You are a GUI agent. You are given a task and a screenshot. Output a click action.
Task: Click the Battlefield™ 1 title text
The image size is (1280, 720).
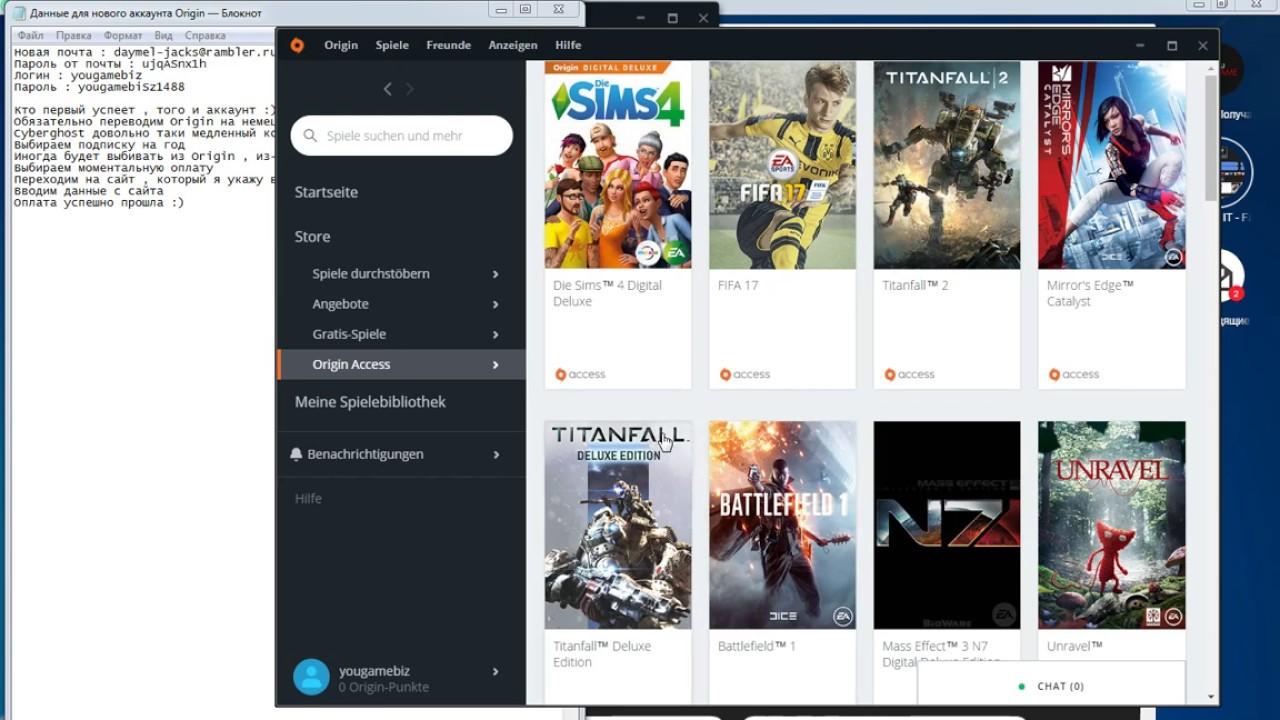point(757,646)
